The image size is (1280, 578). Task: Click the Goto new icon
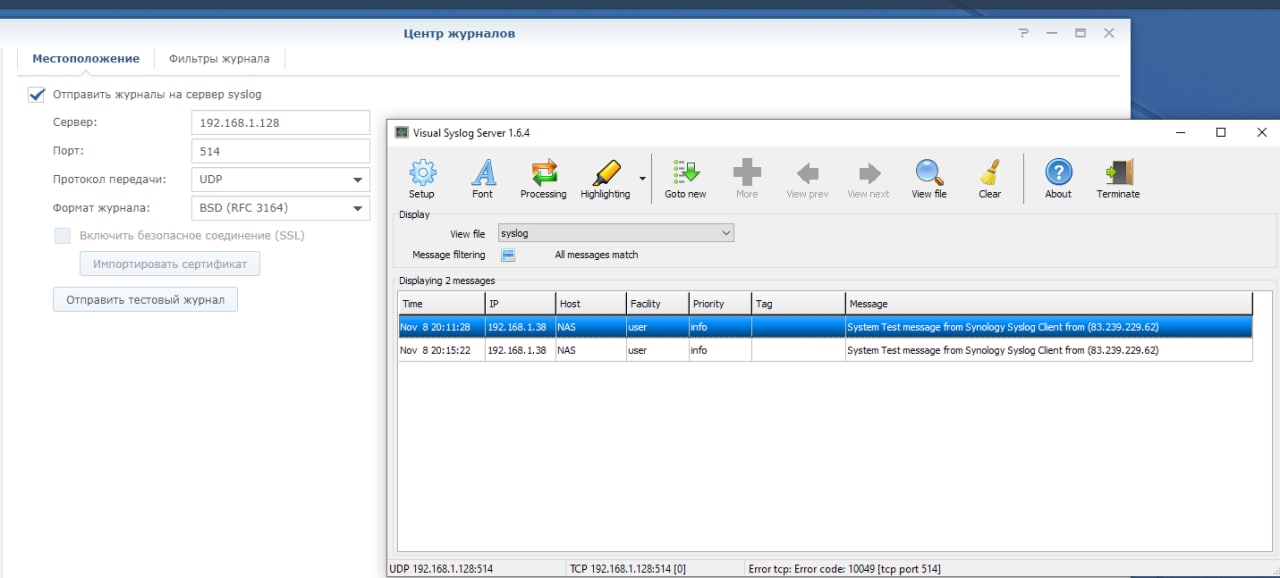[x=685, y=179]
